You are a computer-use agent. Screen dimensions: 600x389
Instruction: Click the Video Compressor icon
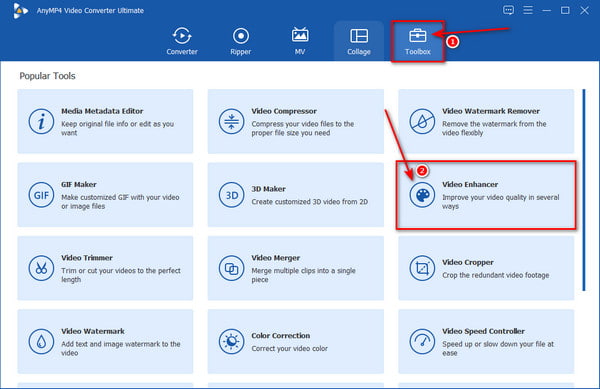[231, 122]
